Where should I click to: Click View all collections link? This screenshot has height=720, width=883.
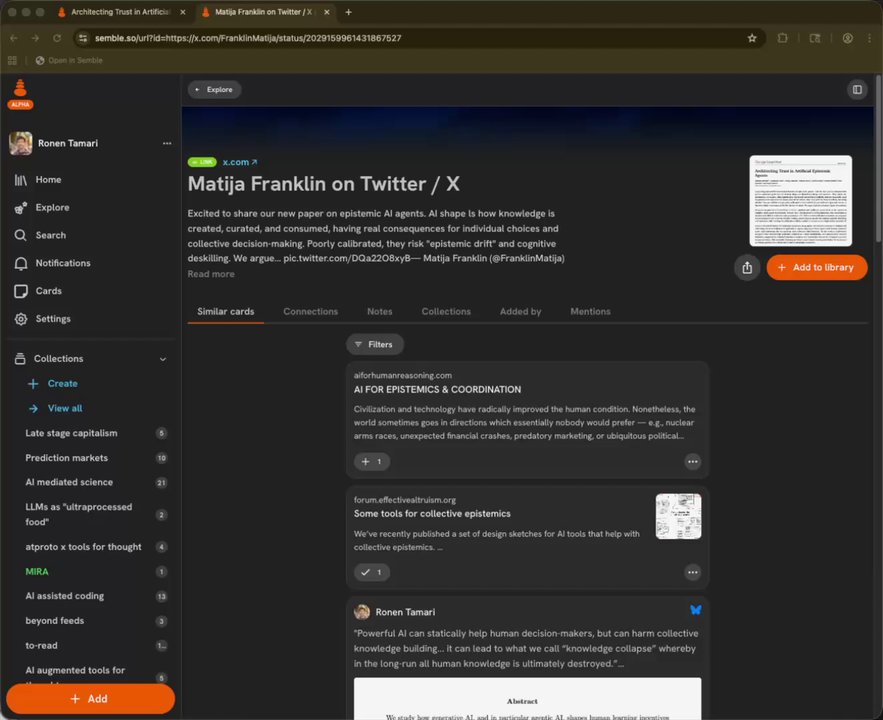[55, 408]
